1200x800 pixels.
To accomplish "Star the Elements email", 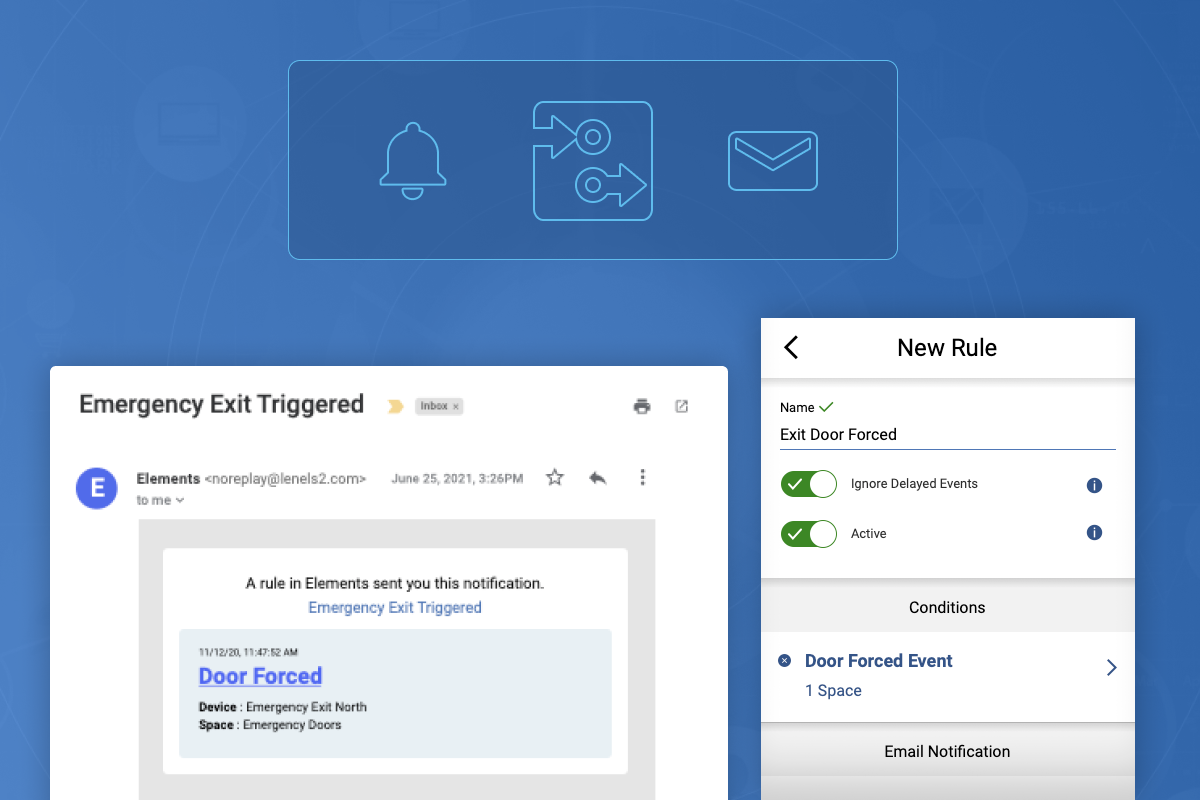I will [555, 478].
